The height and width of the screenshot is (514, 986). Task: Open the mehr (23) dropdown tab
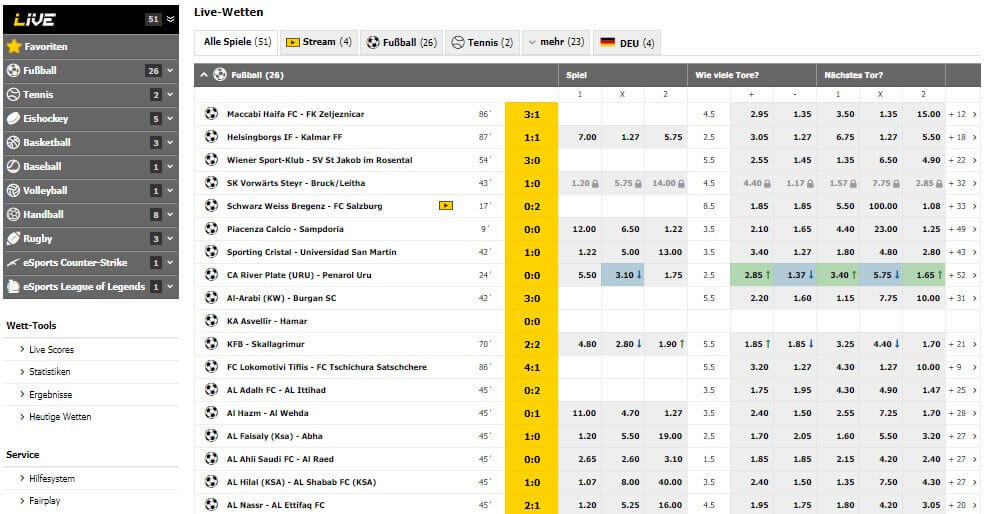[557, 42]
